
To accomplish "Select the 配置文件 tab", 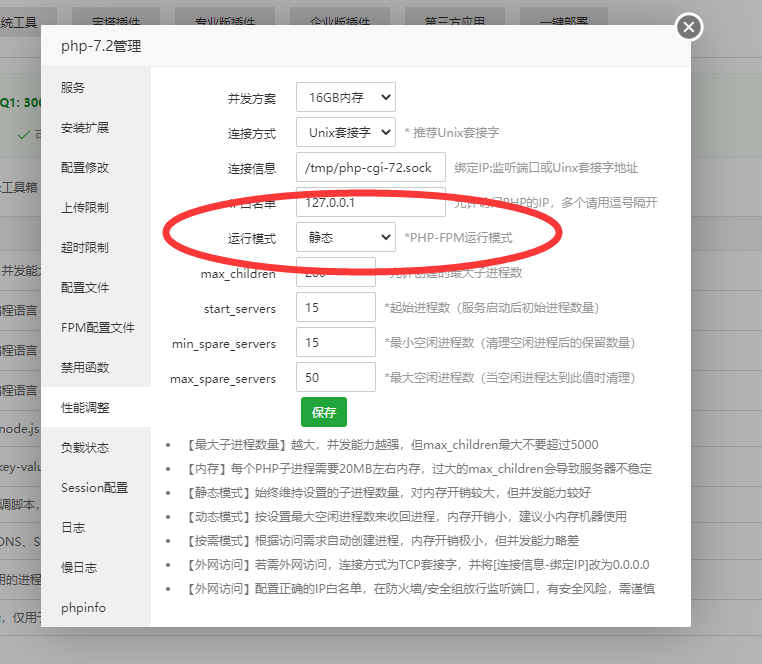I will 85,288.
